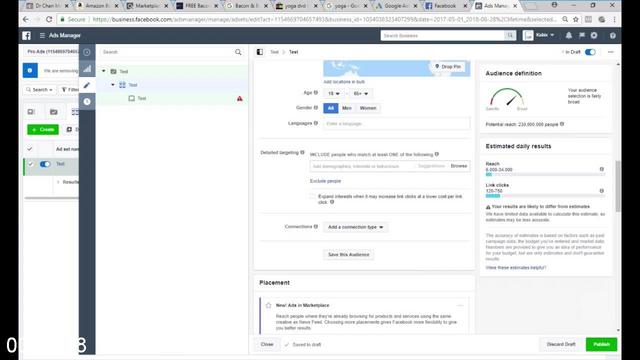Click the green Create button
The image size is (640, 360).
[43, 129]
